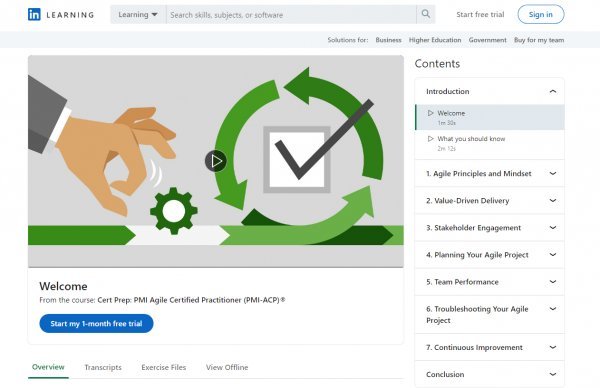
Task: Open the Learning dropdown in the search bar
Action: 138,15
